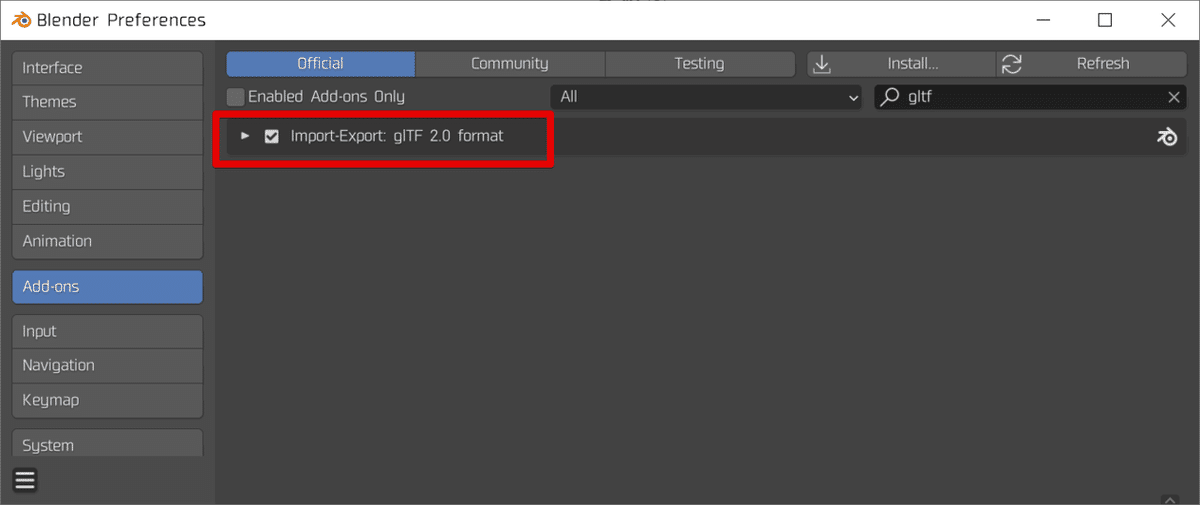Viewport: 1200px width, 505px height.
Task: Click the small scroll arrow at bottom right
Action: 1170,499
